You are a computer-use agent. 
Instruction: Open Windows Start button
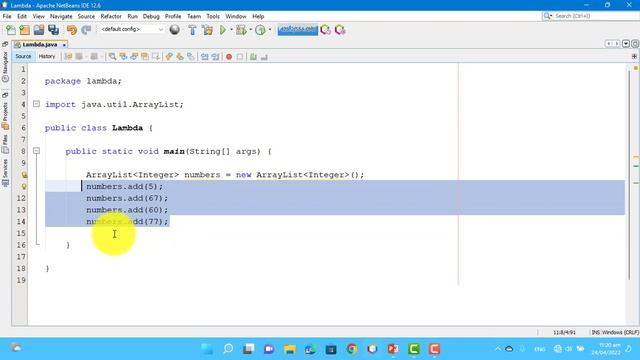(207, 349)
